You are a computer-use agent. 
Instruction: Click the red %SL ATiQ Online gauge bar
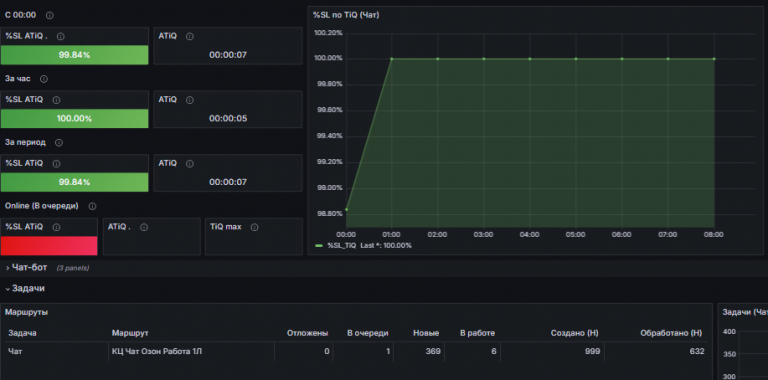[49, 246]
